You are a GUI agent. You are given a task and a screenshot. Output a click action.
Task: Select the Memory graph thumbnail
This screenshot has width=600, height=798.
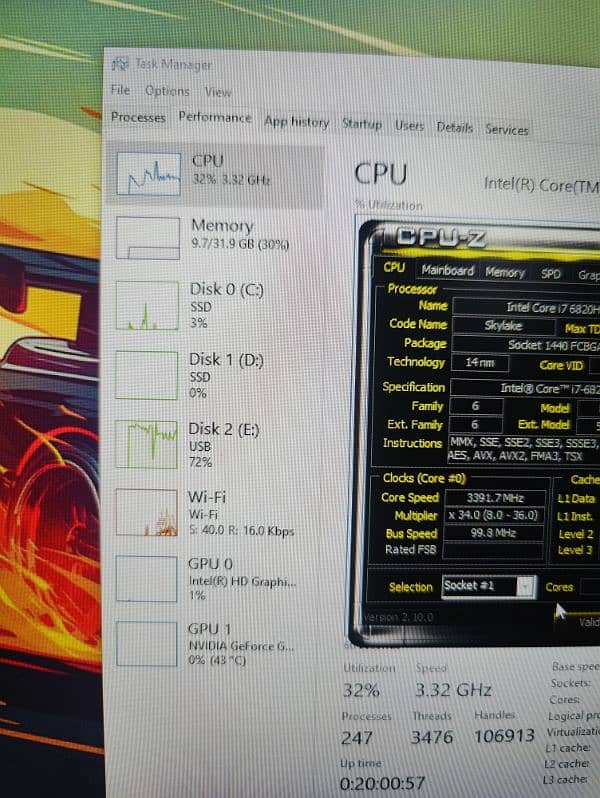[x=148, y=238]
